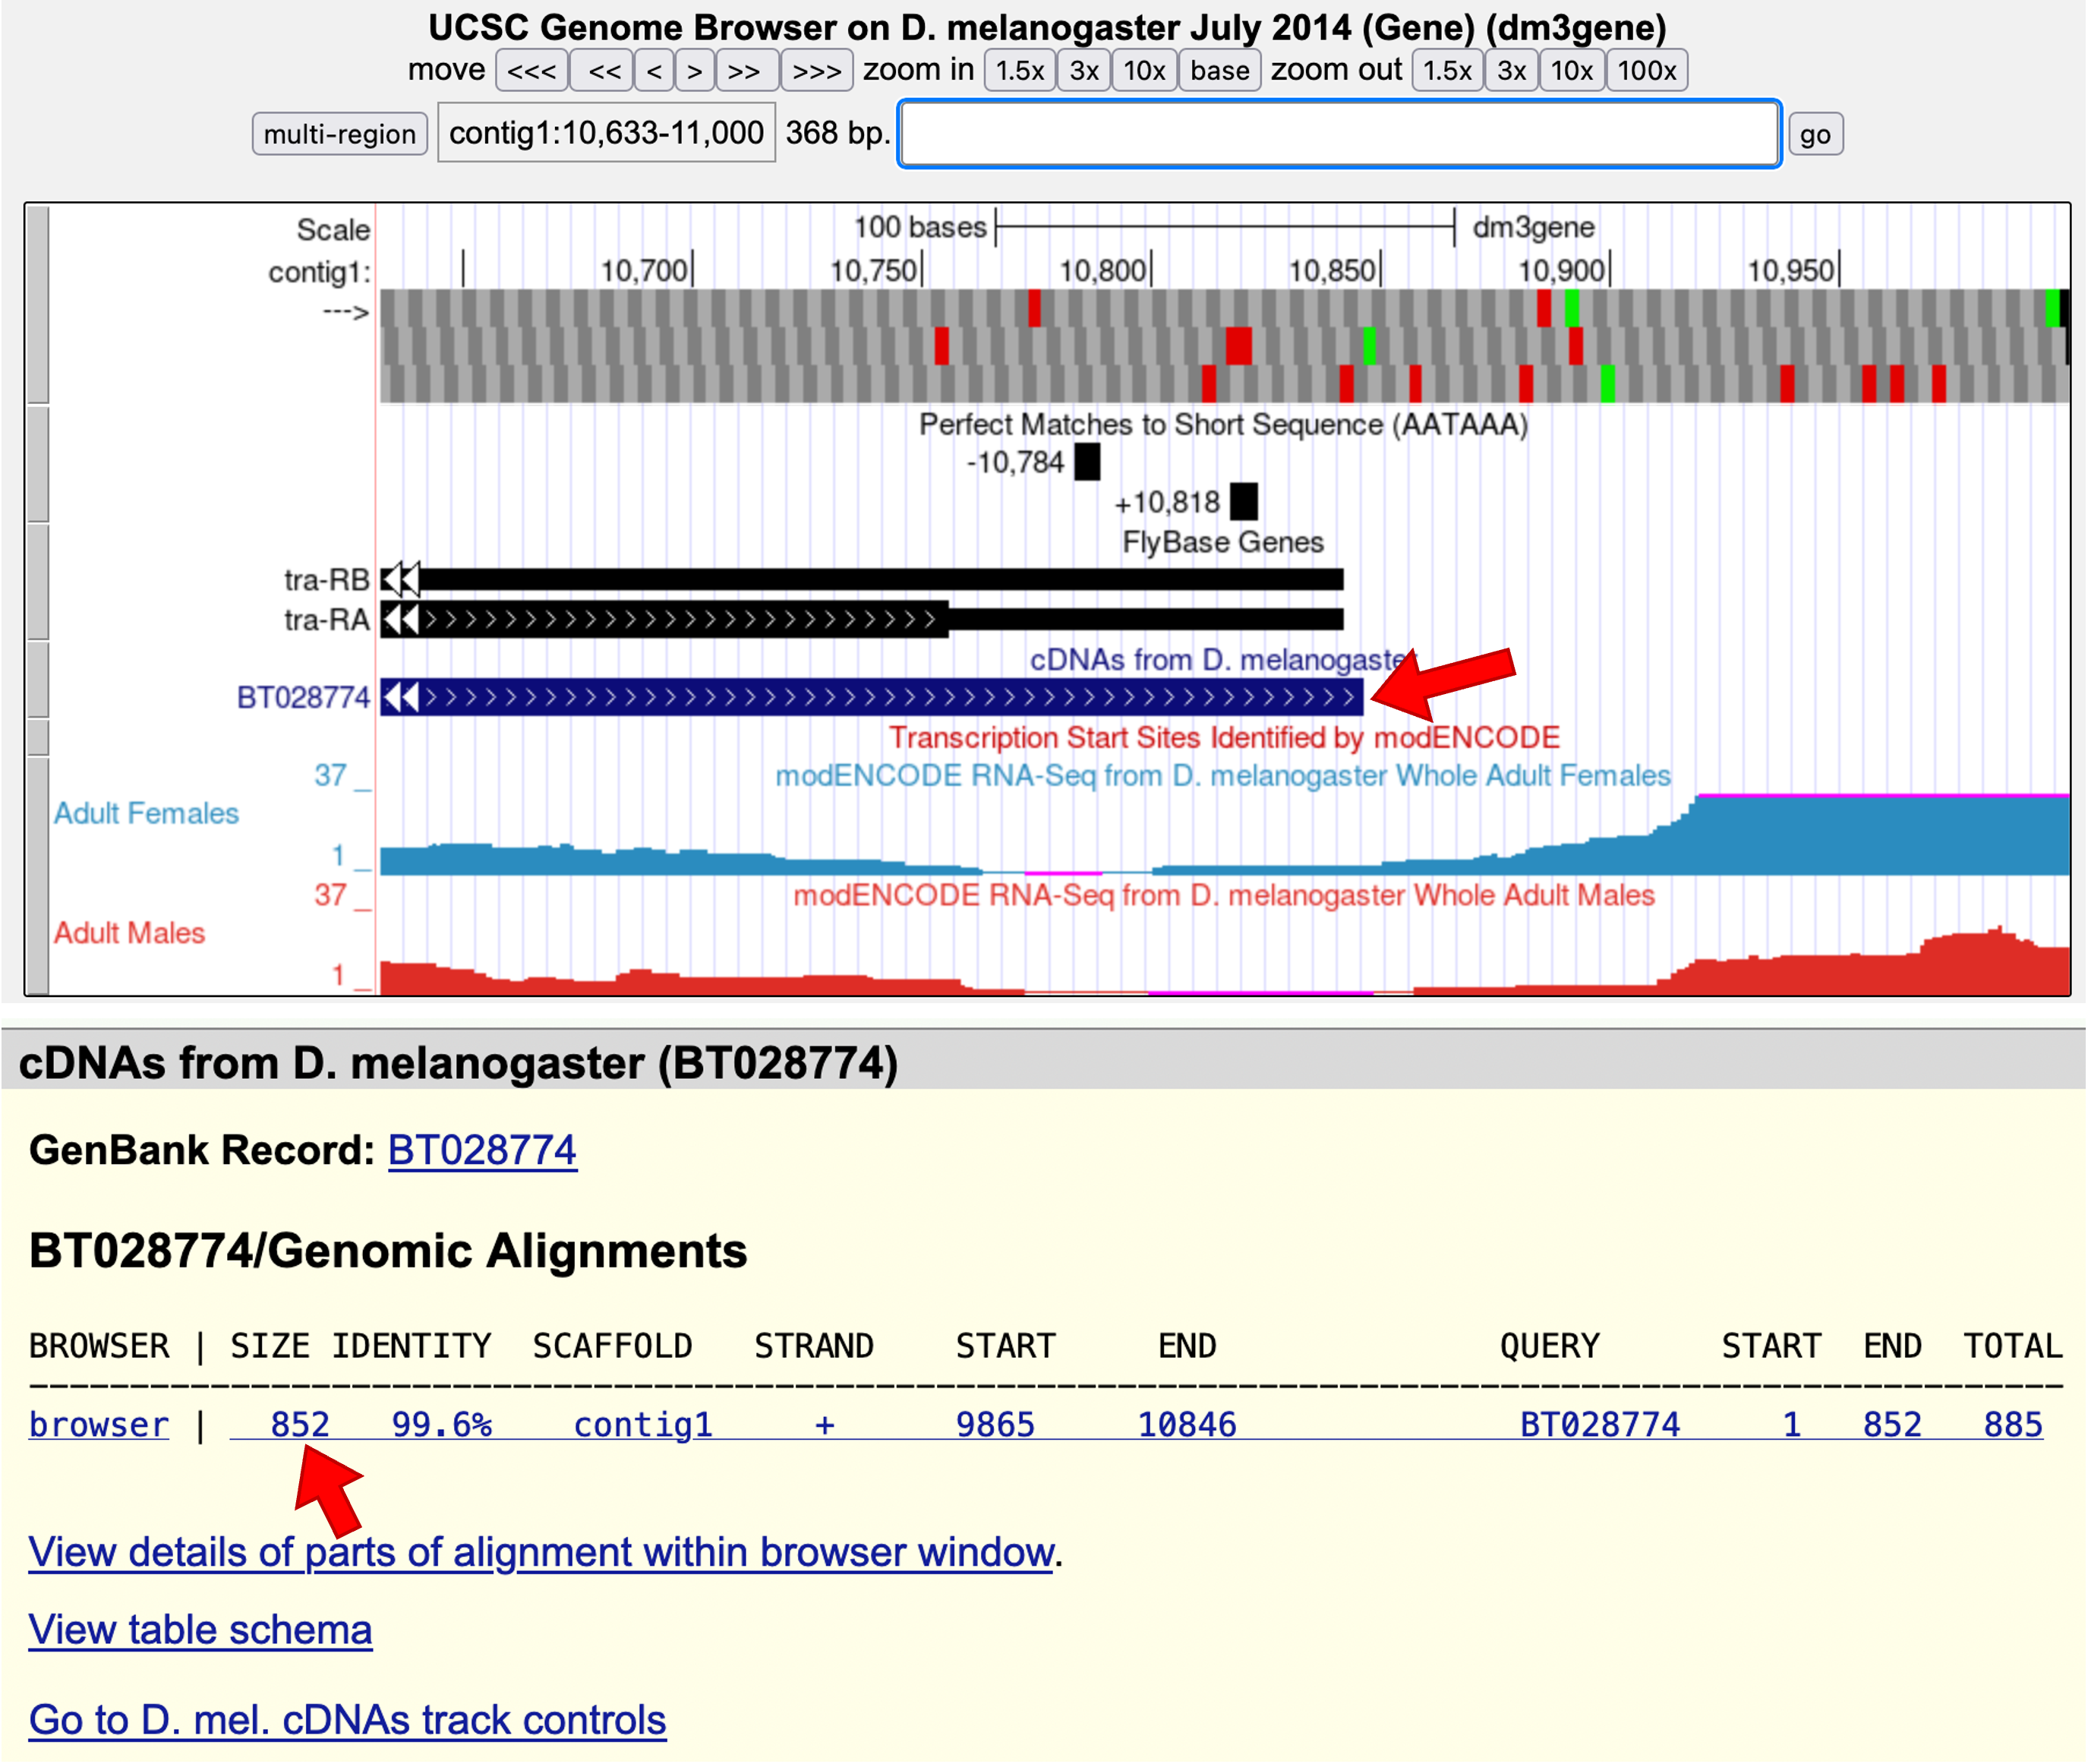This screenshot has width=2088, height=1764.
Task: Focus the empty search text field
Action: [x=1339, y=134]
